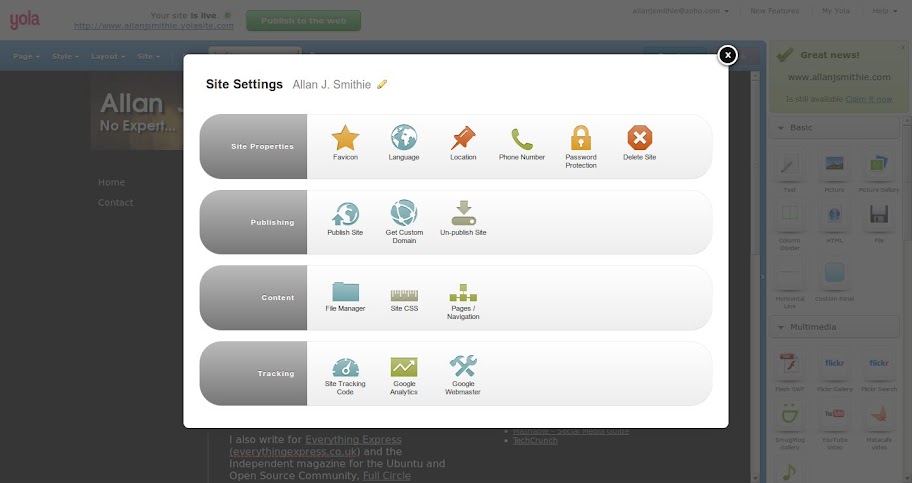Select the Text widget in sidebar
Viewport: 912px width, 483px height.
[789, 173]
